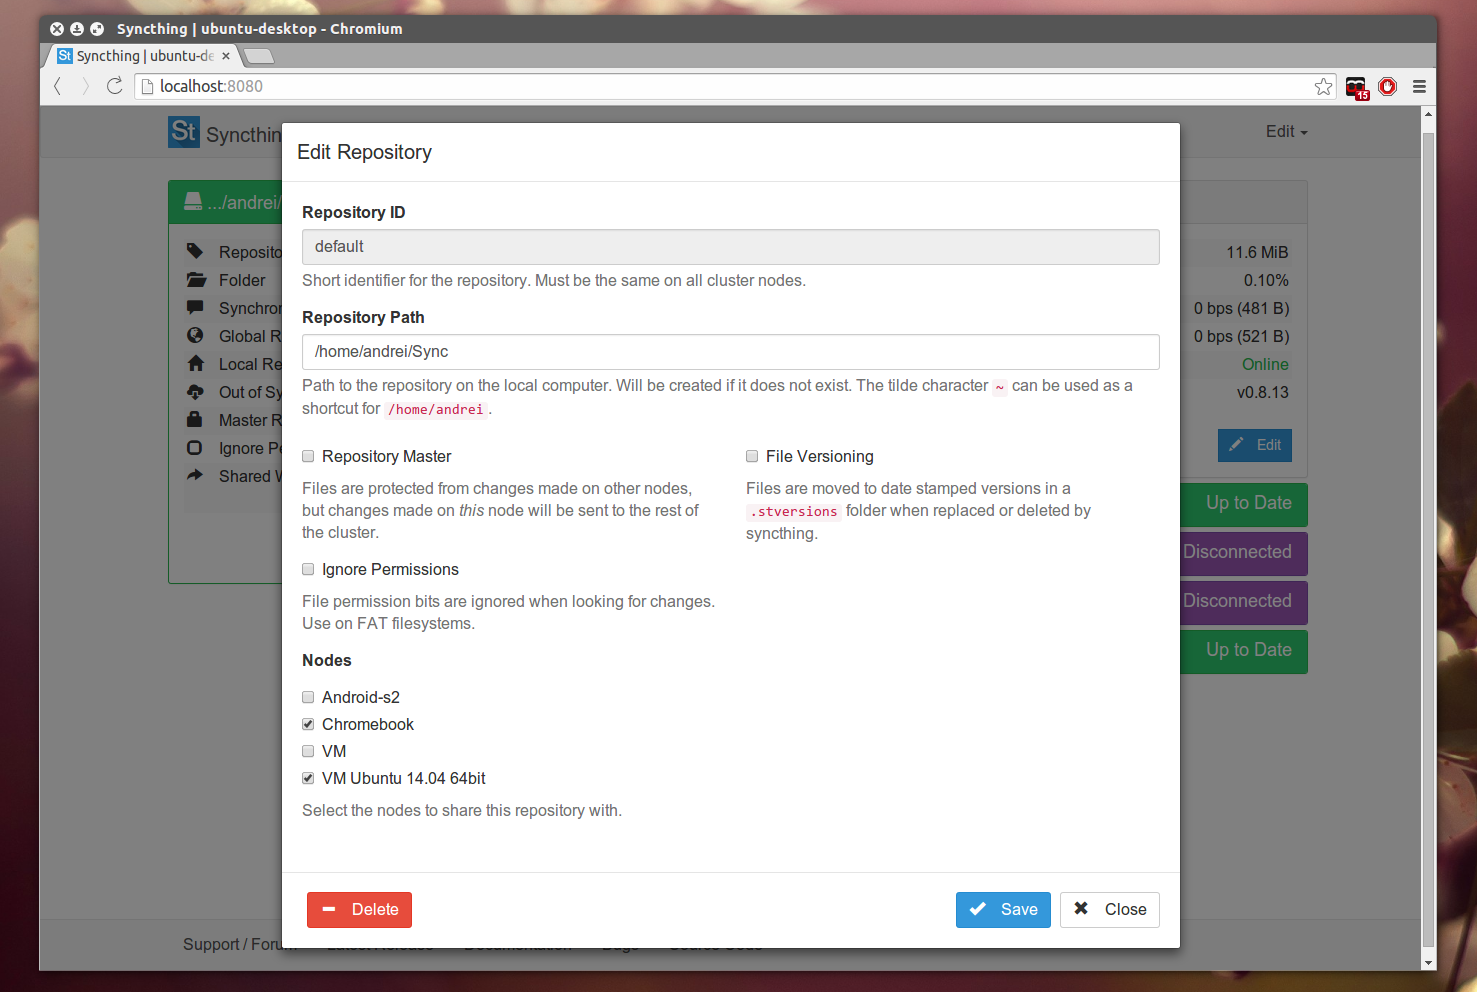Click the folder icon beside Folder row
The height and width of the screenshot is (992, 1477).
point(196,280)
